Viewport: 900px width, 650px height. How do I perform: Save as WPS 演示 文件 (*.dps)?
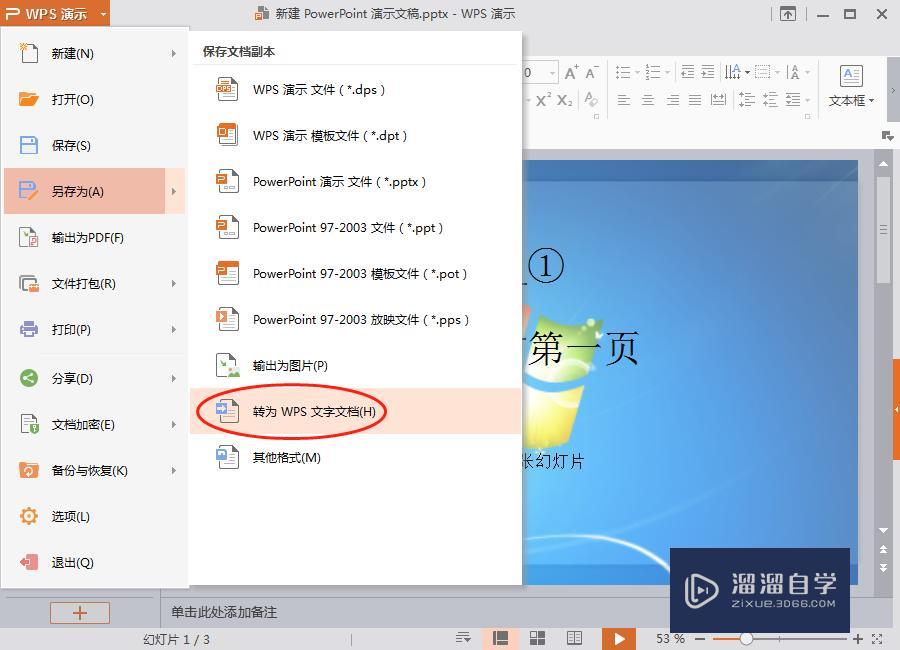tap(356, 90)
